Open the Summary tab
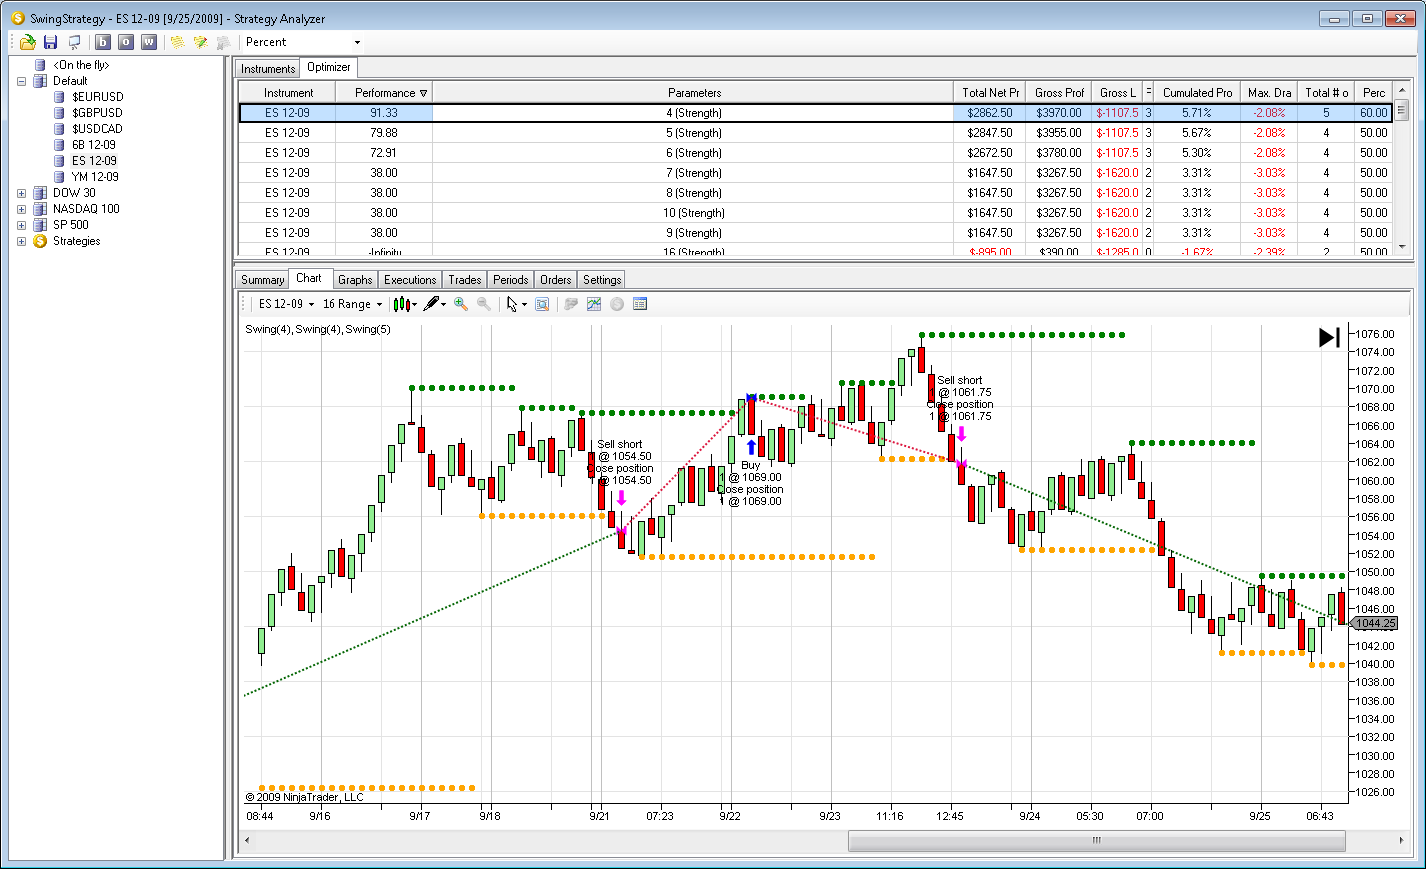The image size is (1426, 869). click(263, 280)
